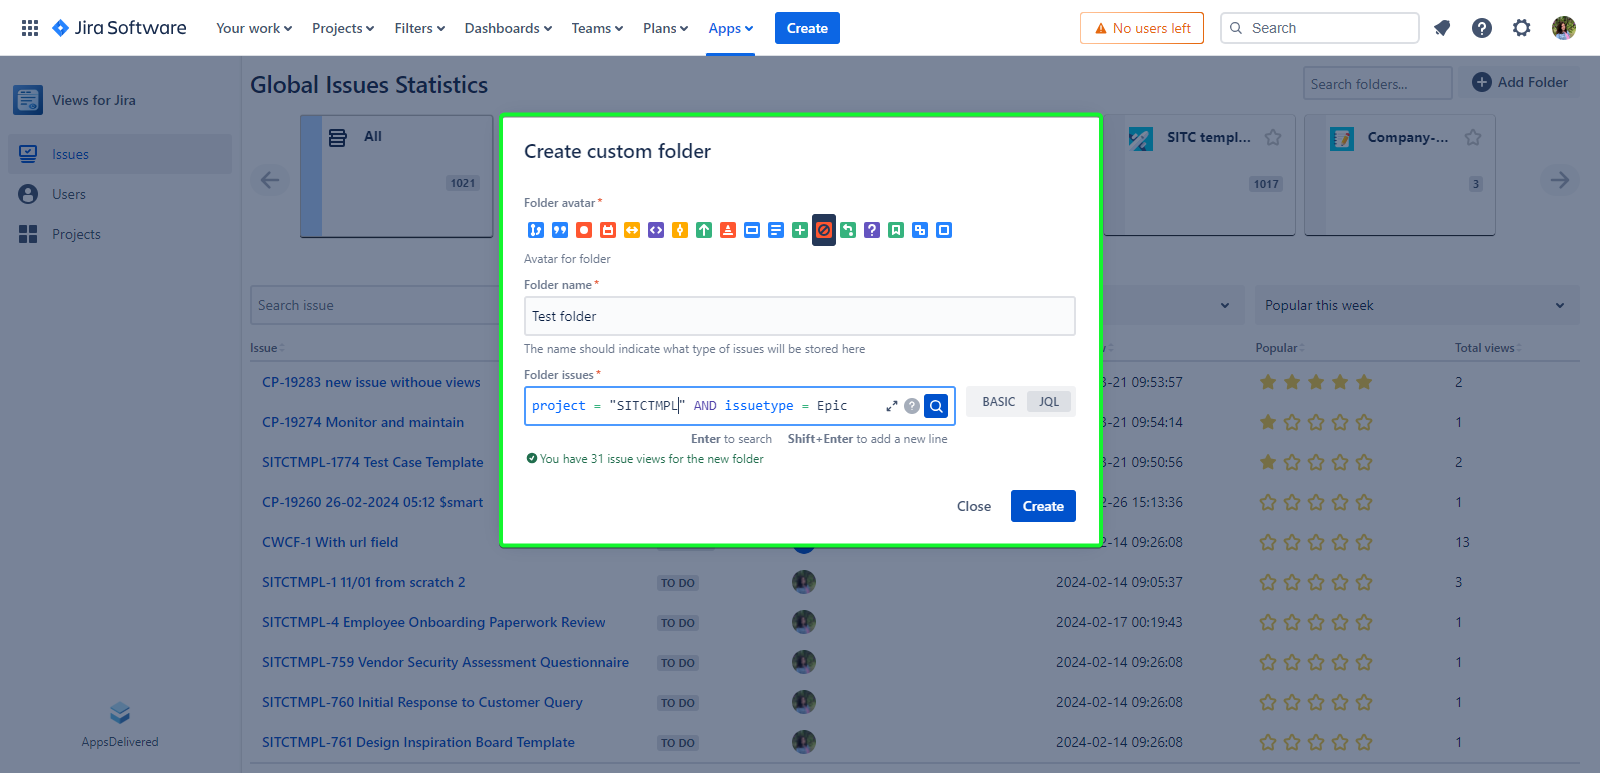The image size is (1600, 773).
Task: Run the JQL query search button
Action: (936, 406)
